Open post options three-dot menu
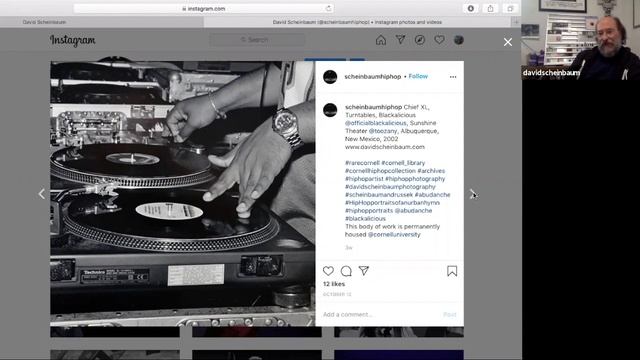Viewport: 640px width, 360px height. tap(453, 77)
